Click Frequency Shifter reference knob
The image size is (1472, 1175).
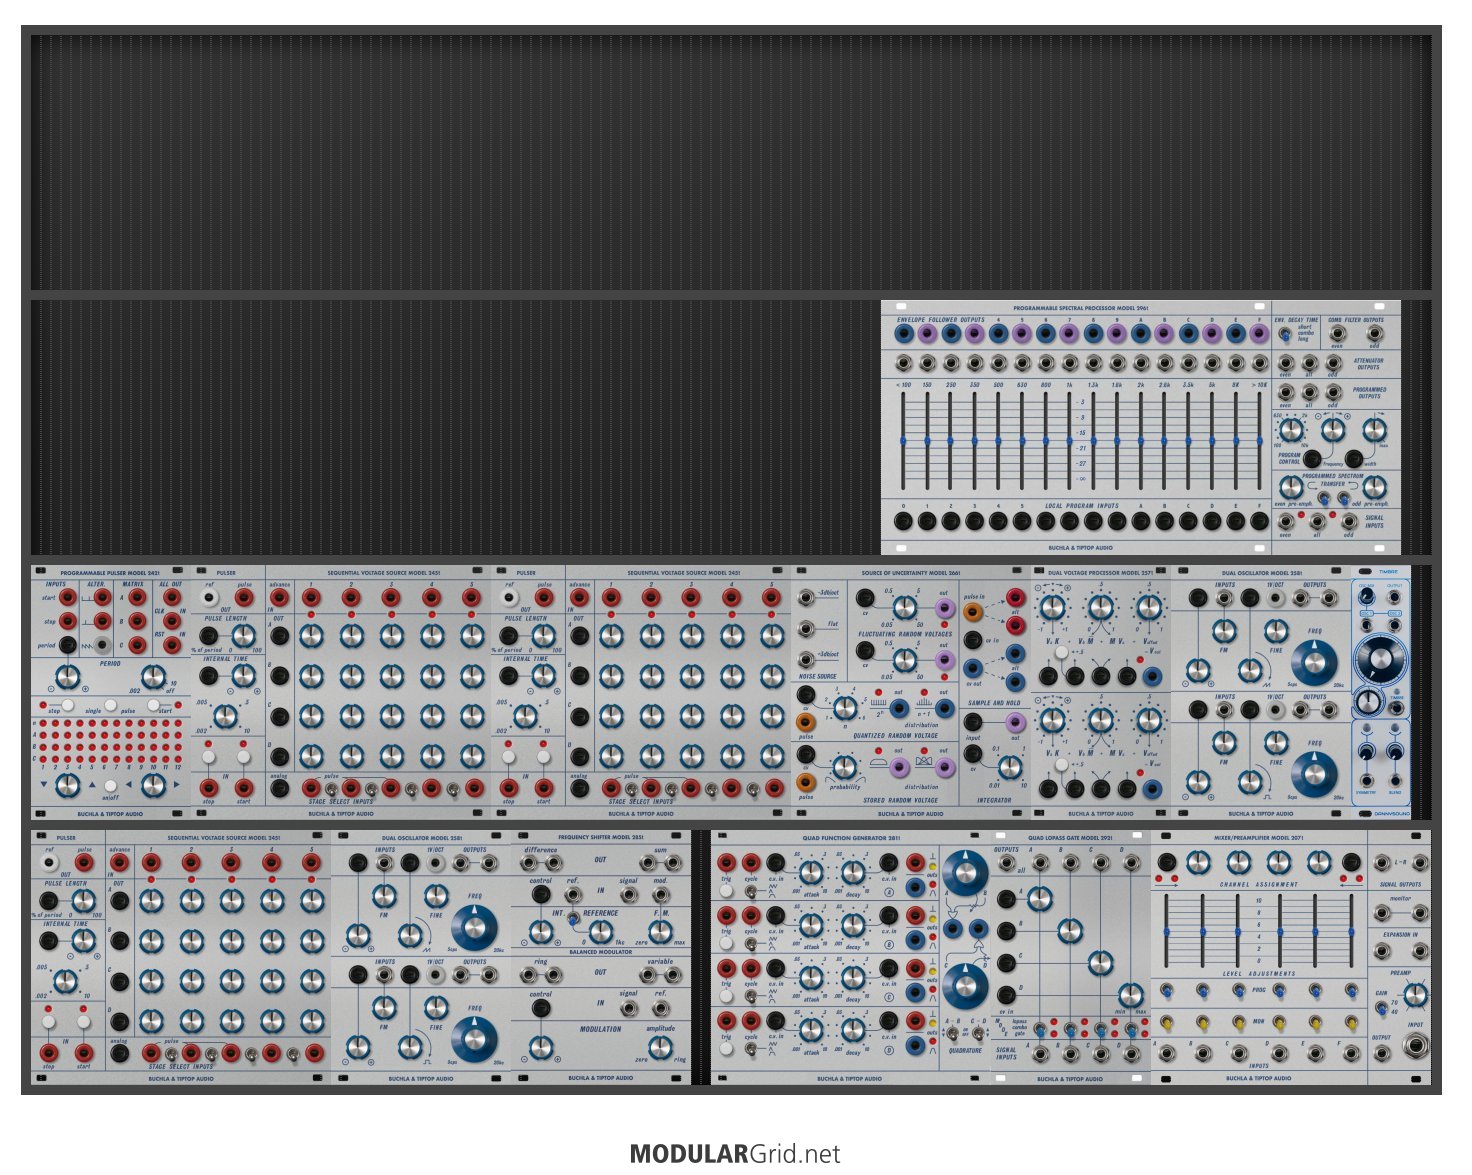(x=600, y=933)
